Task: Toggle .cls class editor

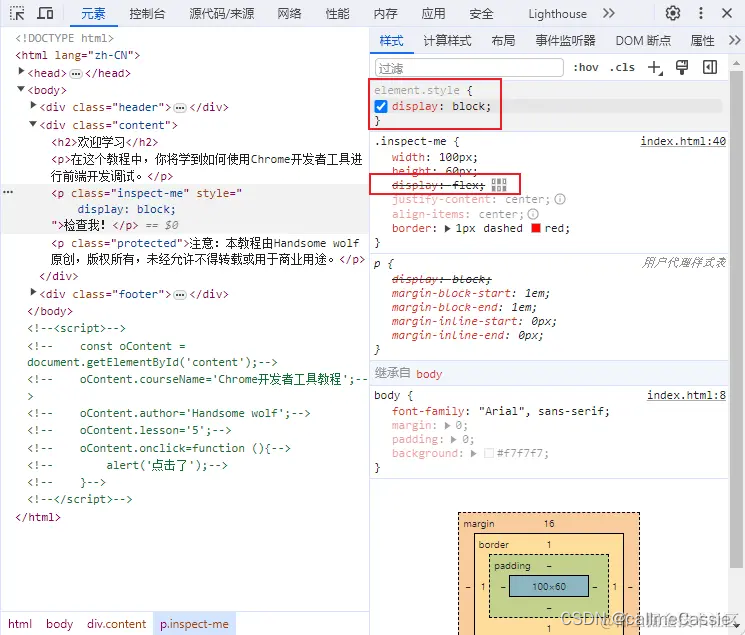Action: tap(622, 67)
